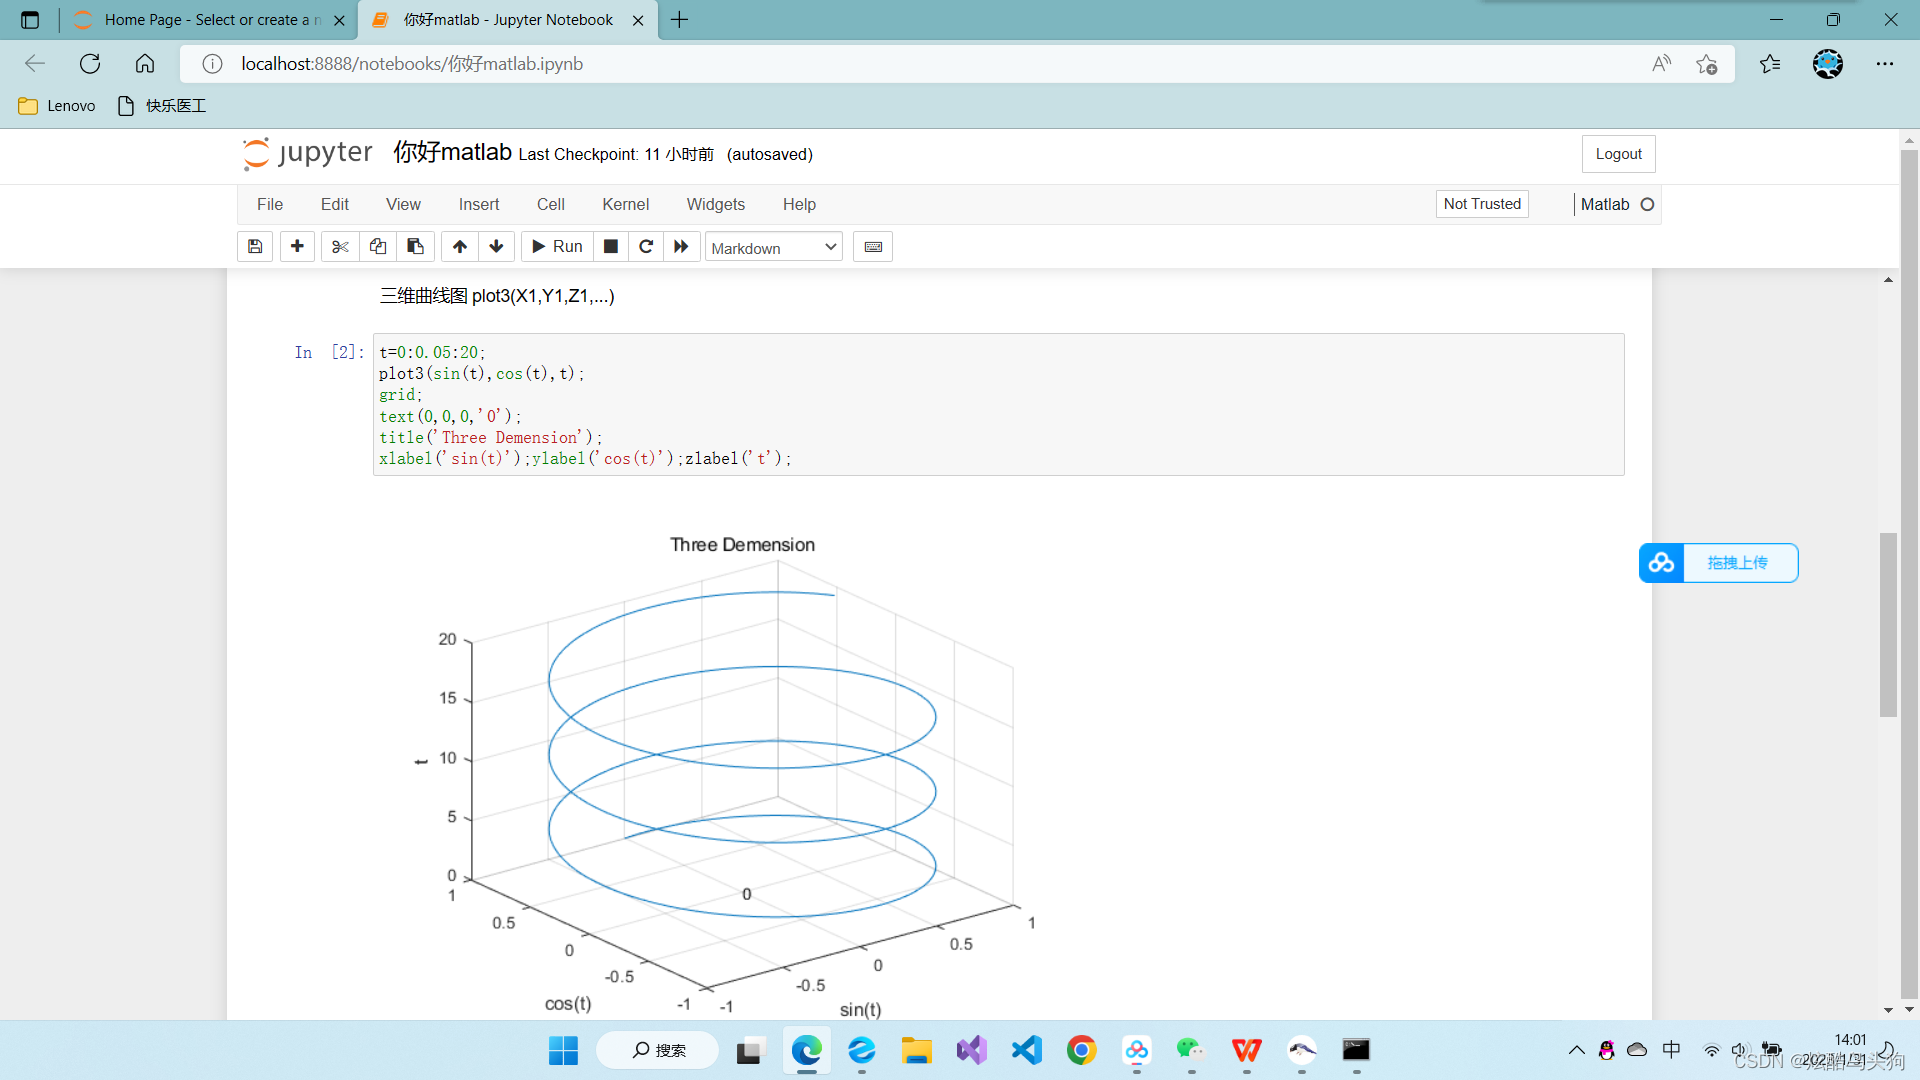Move the selected cell up
Viewport: 1920px width, 1080px height.
click(x=460, y=247)
